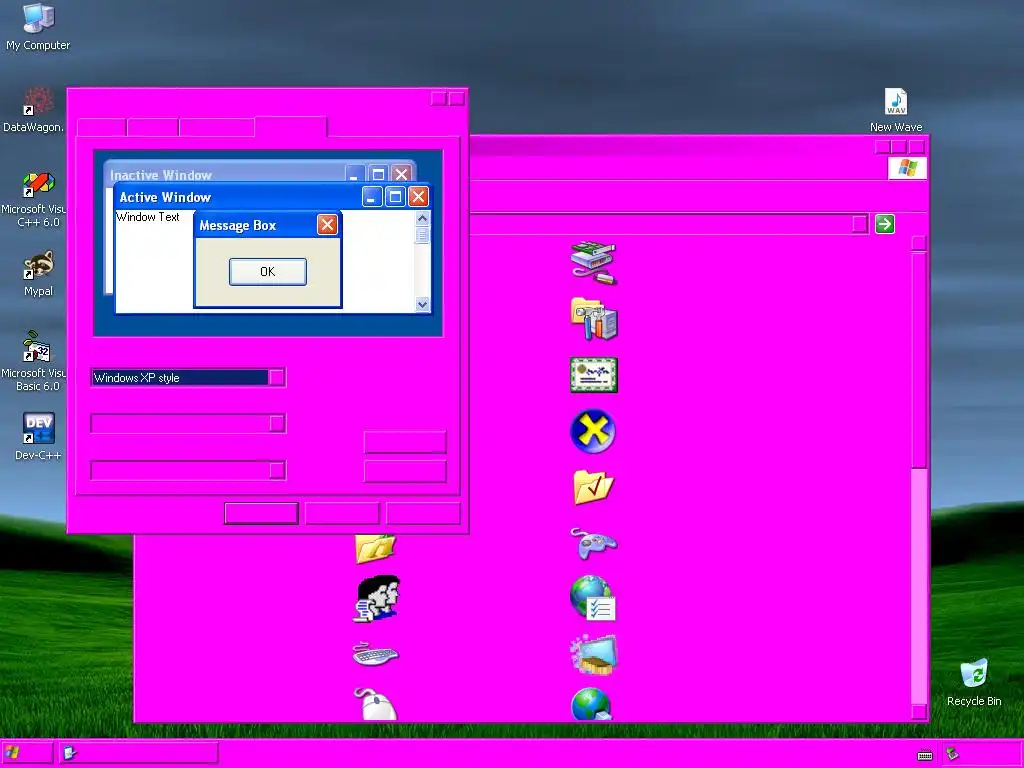Click the upper blank button beside the combo boxes
Viewport: 1024px width, 768px height.
coord(405,442)
